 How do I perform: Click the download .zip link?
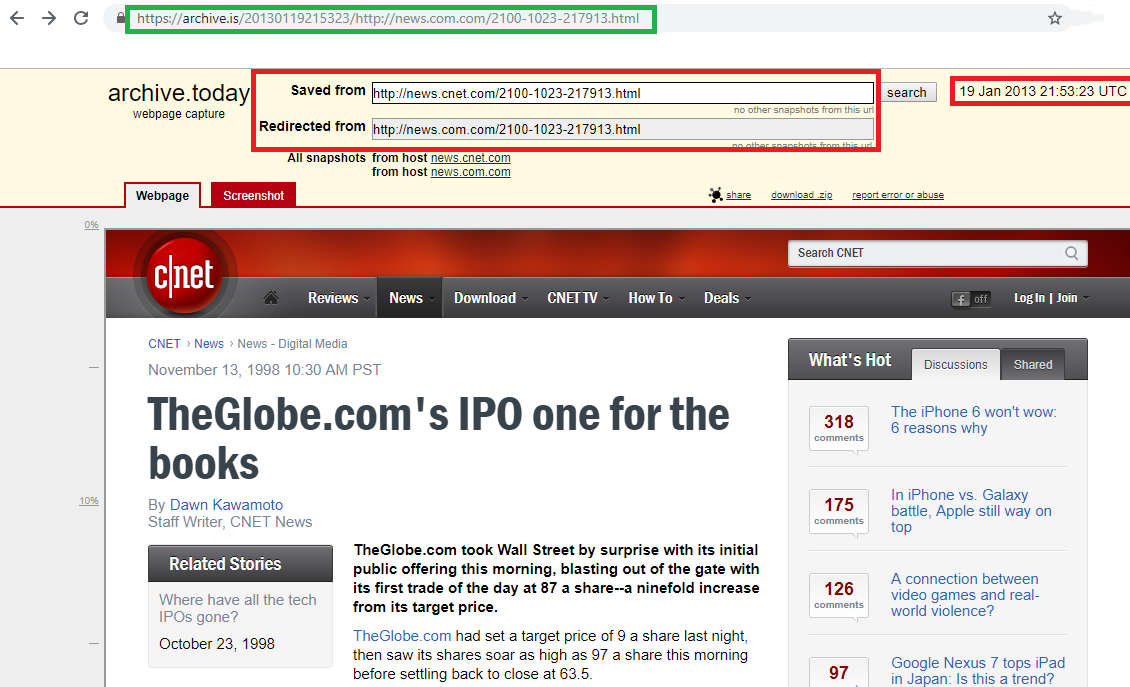click(801, 195)
